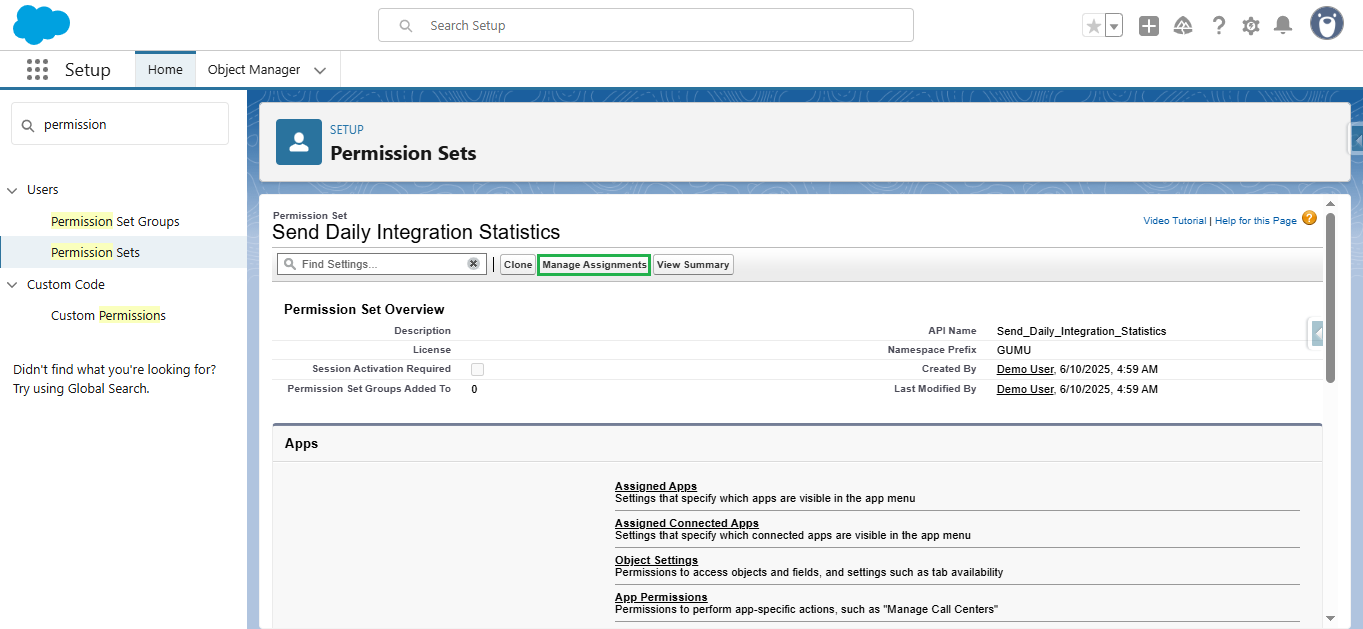
Task: Click the Manage Assignments button
Action: coord(594,265)
